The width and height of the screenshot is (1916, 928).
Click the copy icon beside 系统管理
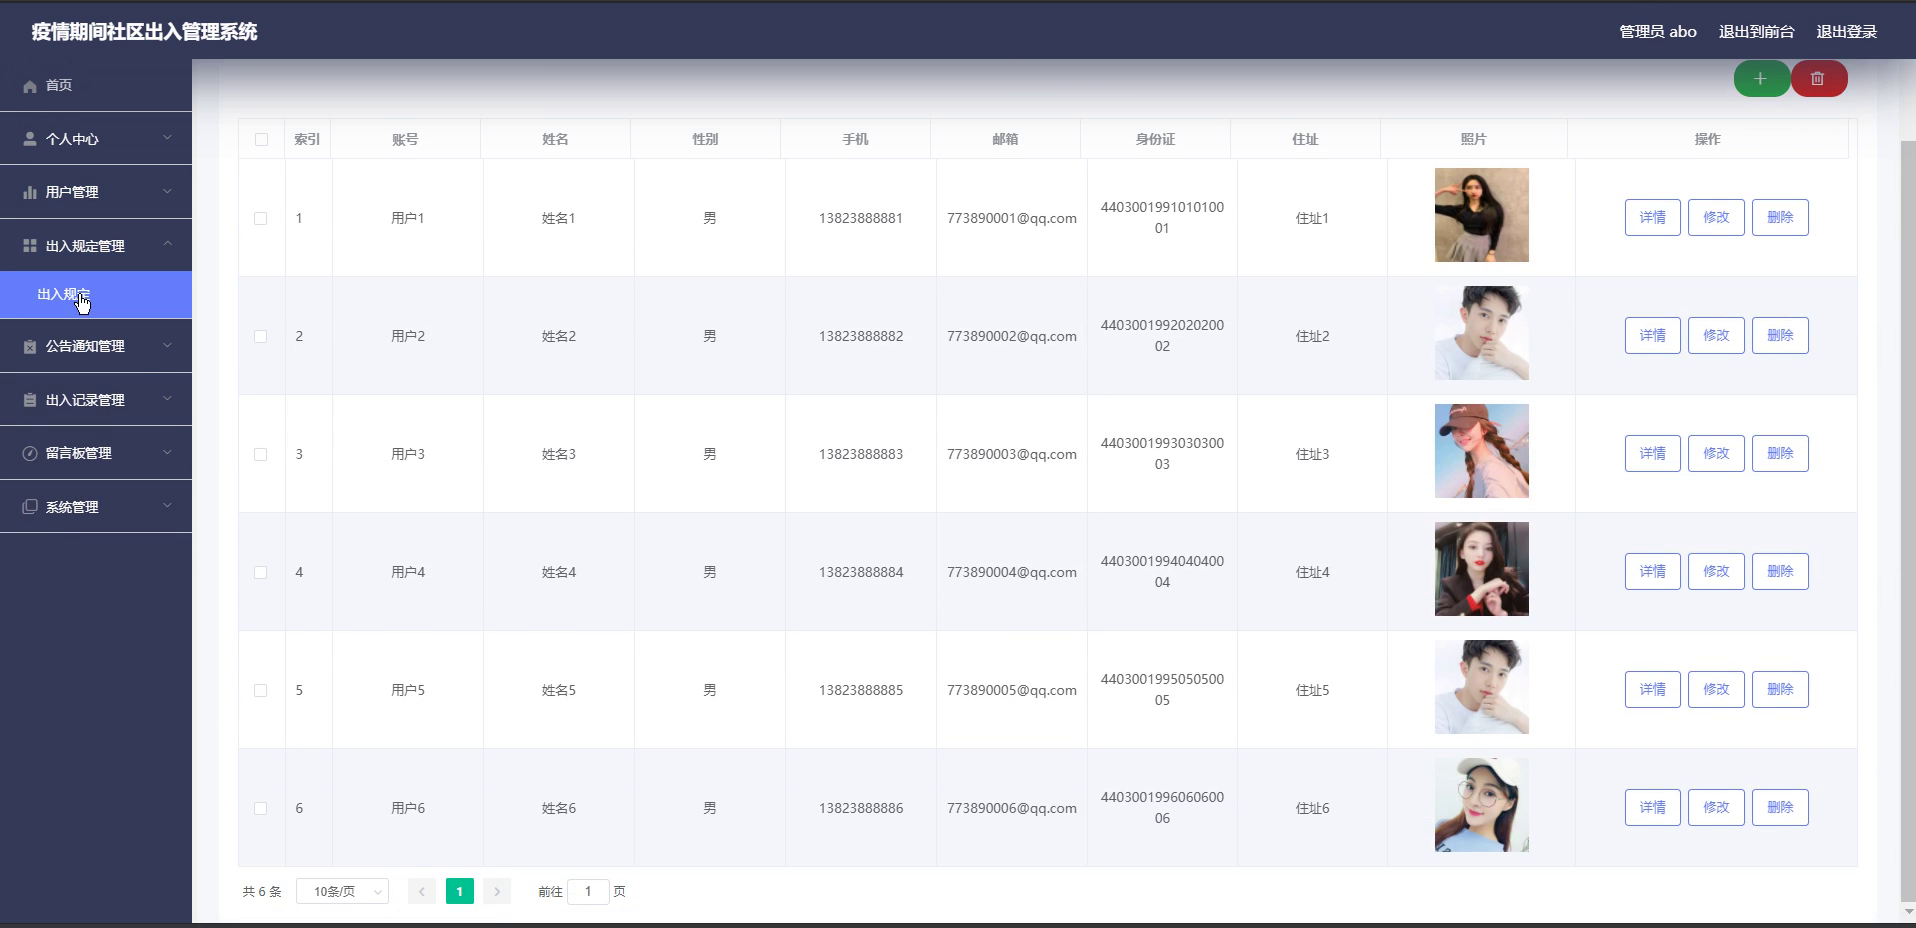[x=30, y=507]
